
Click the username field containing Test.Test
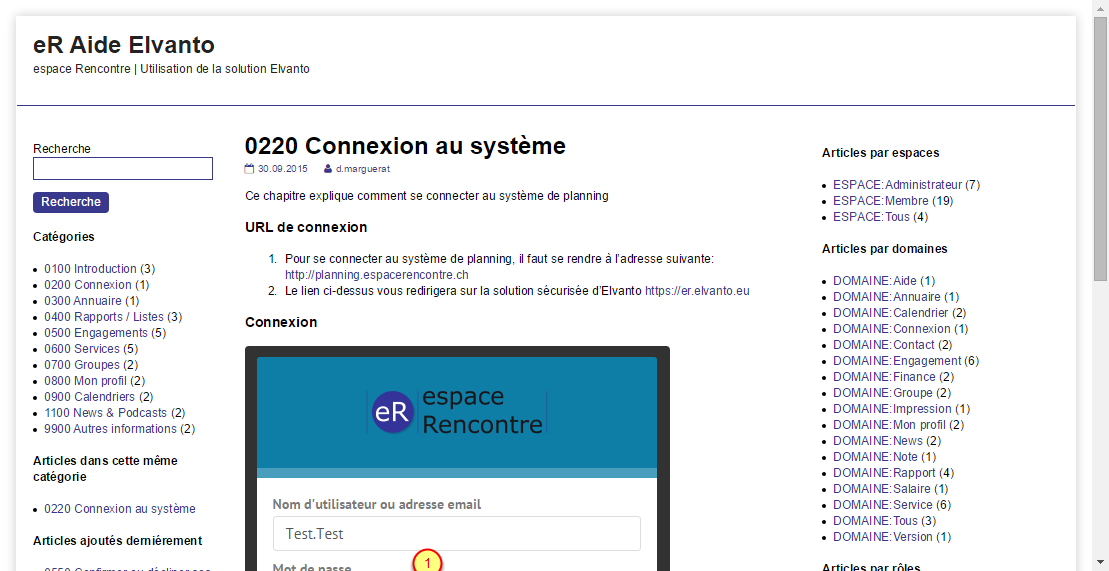click(x=457, y=534)
